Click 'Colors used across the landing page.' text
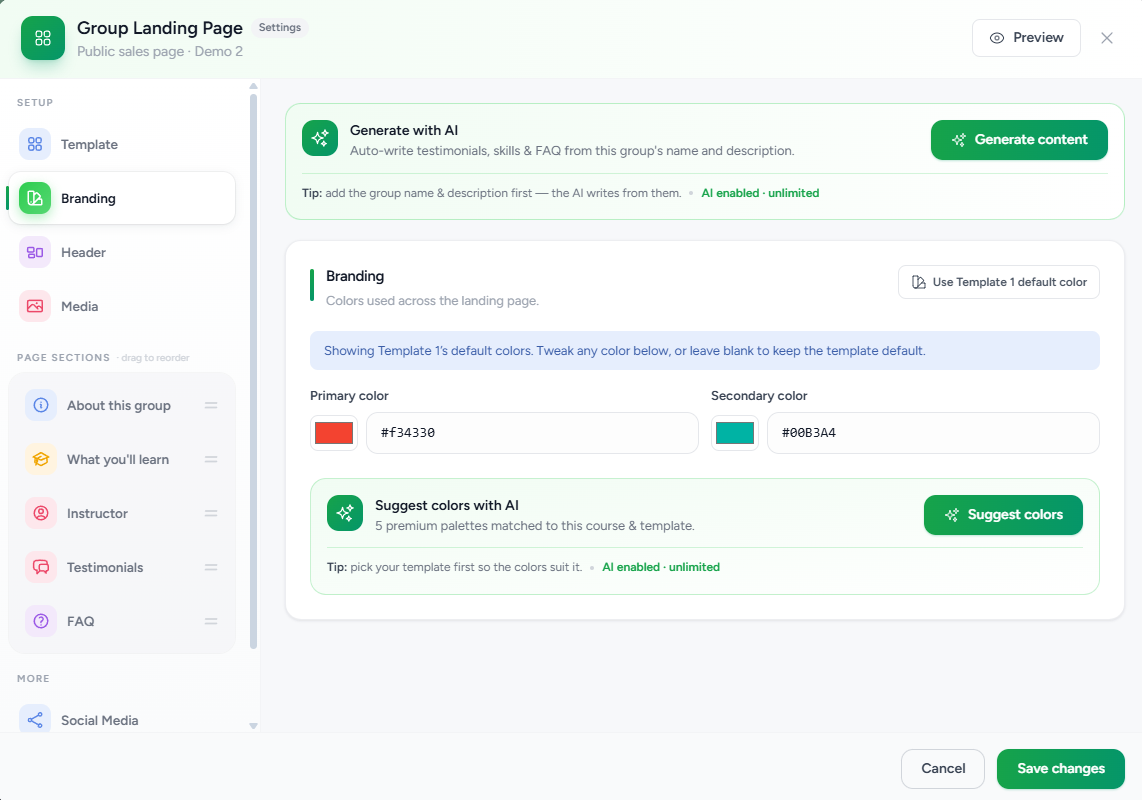 [x=432, y=301]
